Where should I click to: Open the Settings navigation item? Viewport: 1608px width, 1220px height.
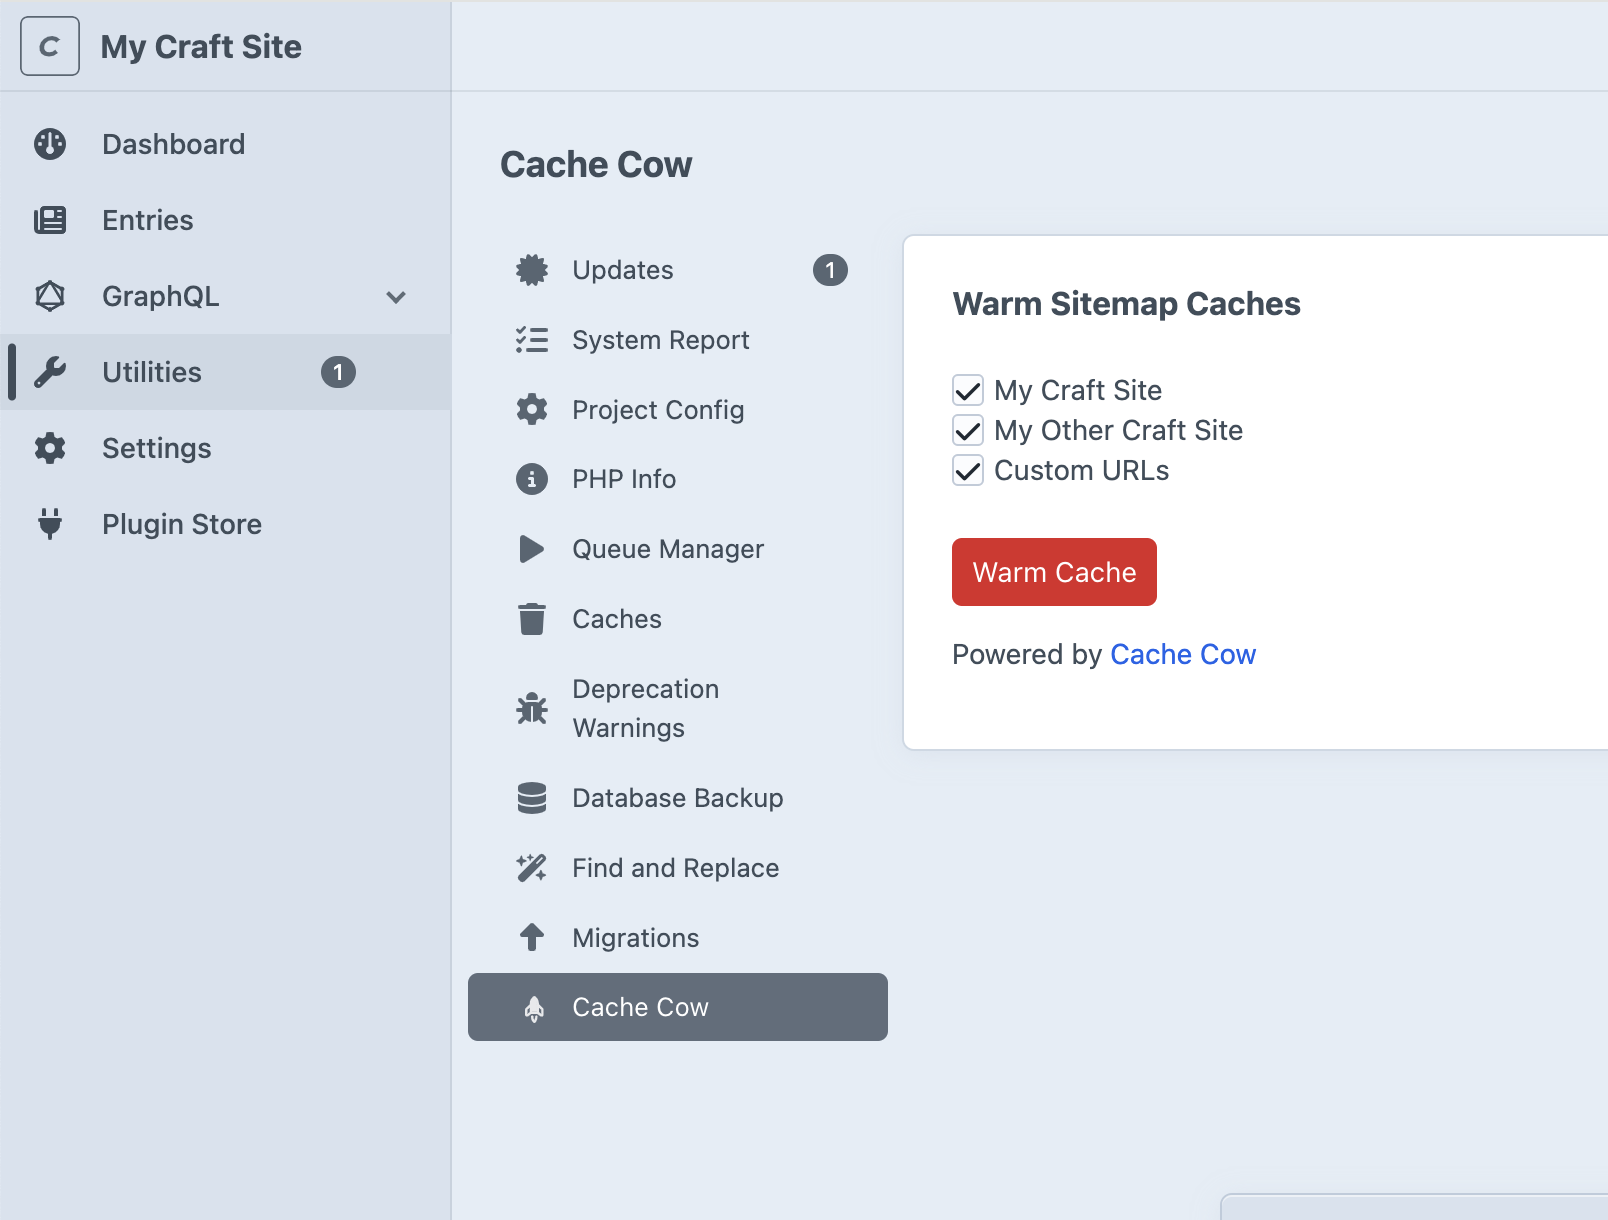pyautogui.click(x=156, y=448)
